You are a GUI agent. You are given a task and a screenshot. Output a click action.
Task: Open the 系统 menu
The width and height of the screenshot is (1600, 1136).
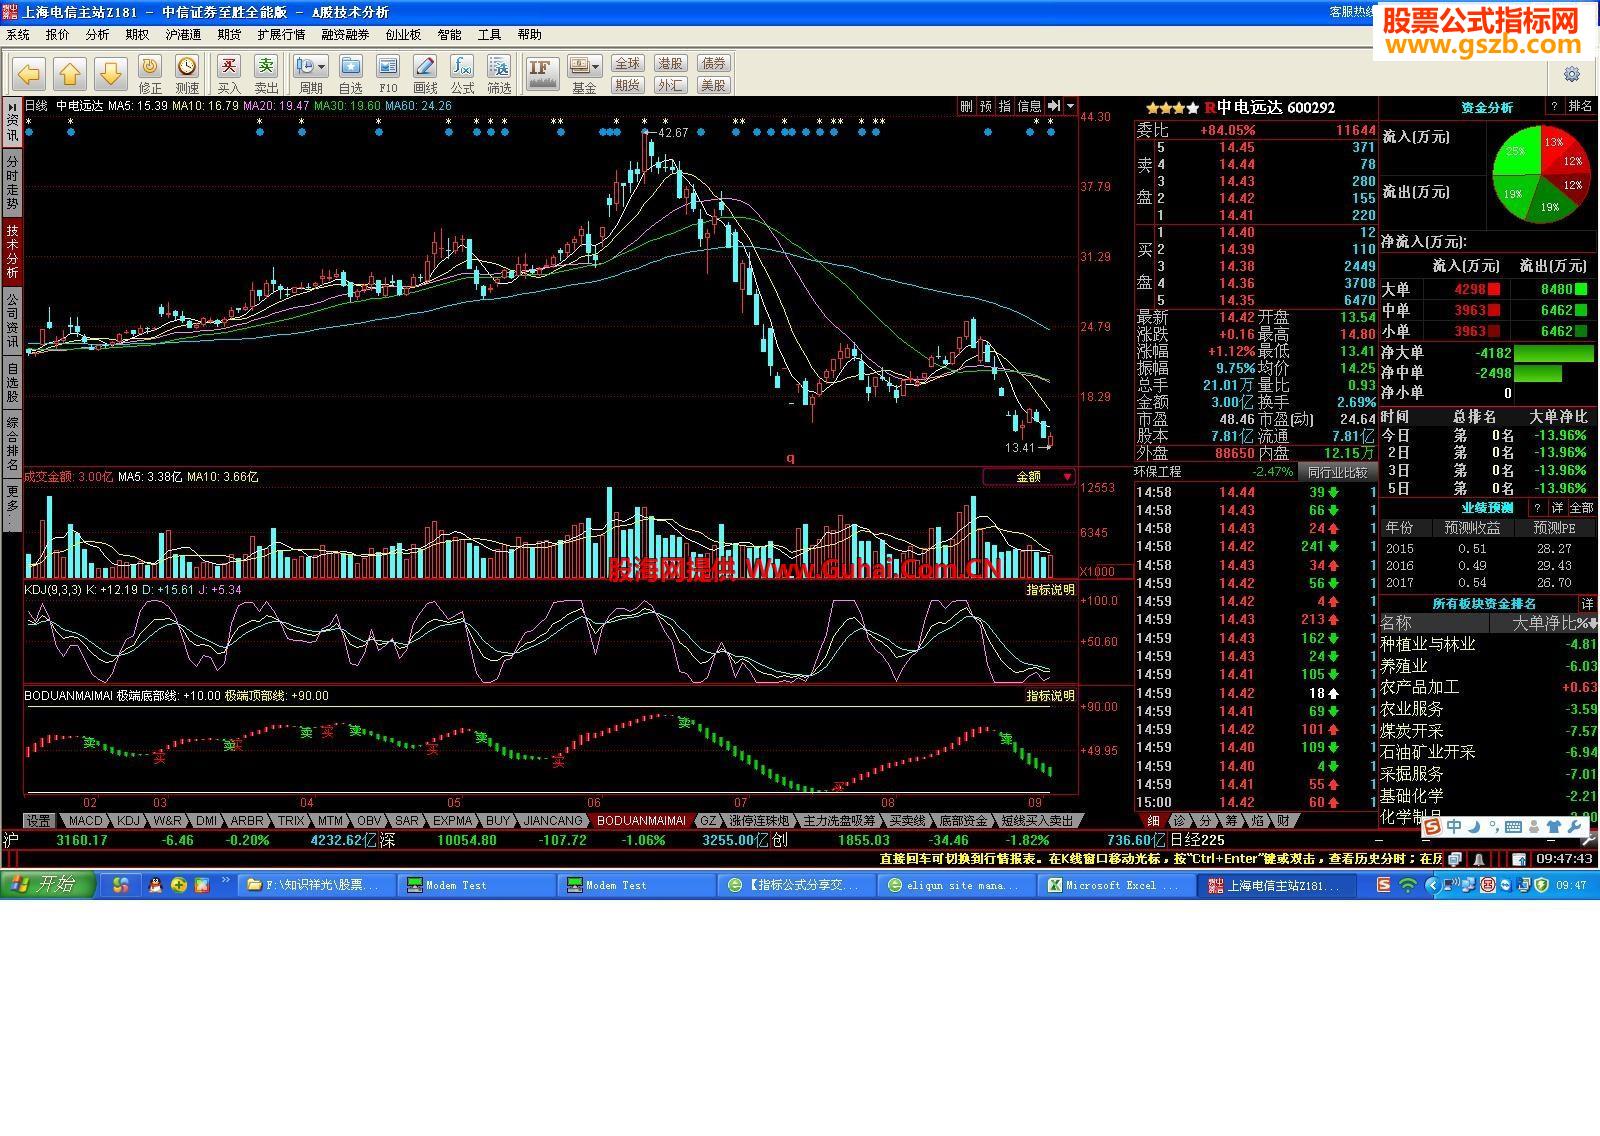18,35
